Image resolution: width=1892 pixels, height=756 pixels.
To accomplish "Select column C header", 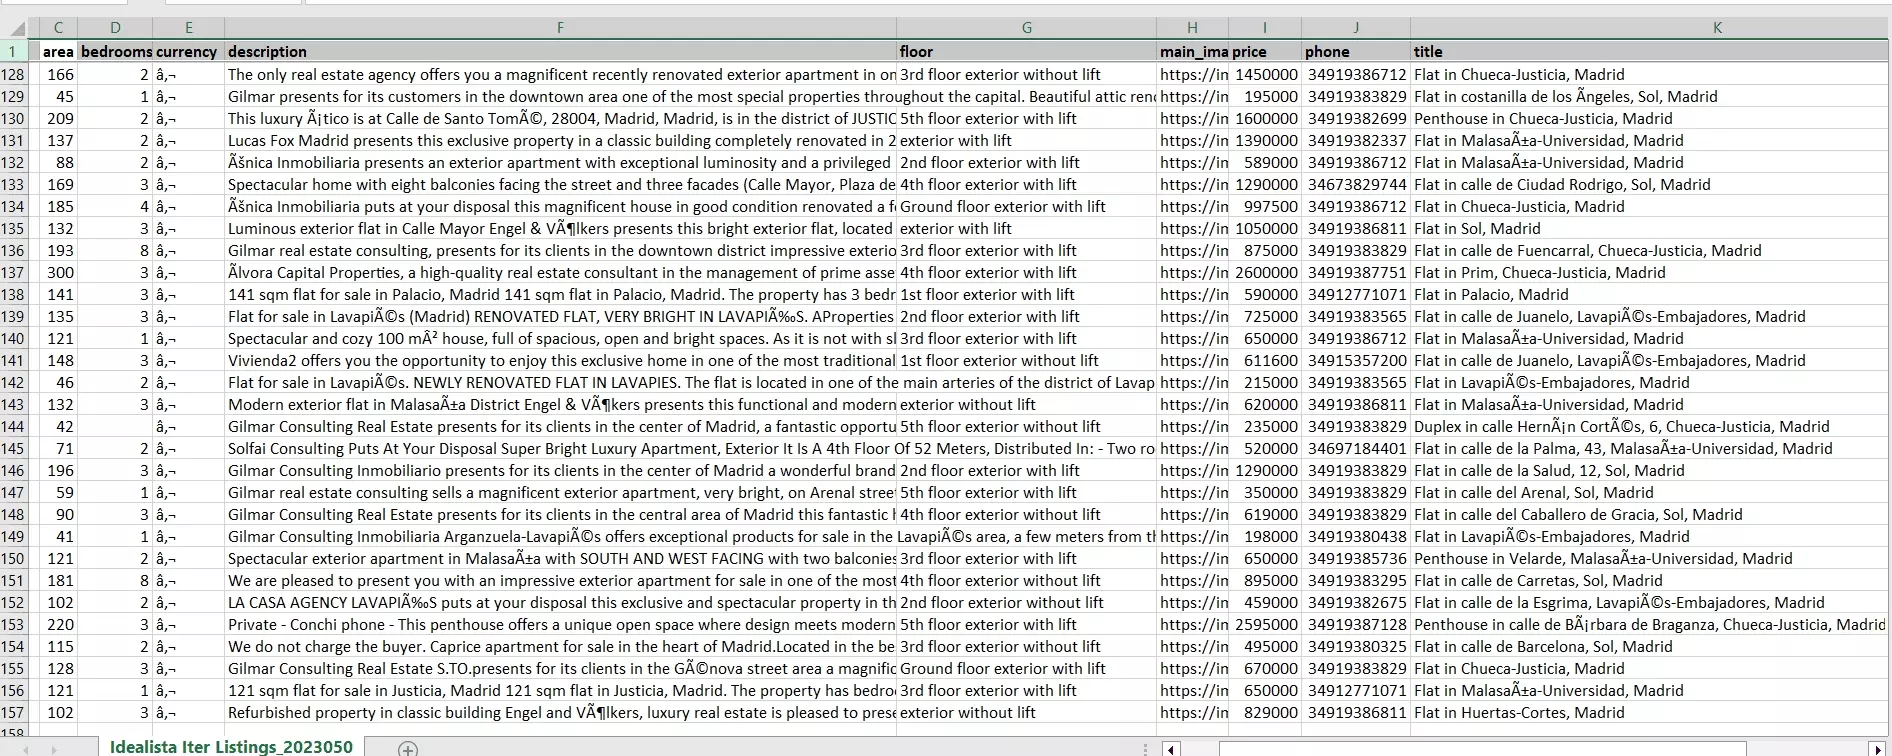I will tap(58, 28).
